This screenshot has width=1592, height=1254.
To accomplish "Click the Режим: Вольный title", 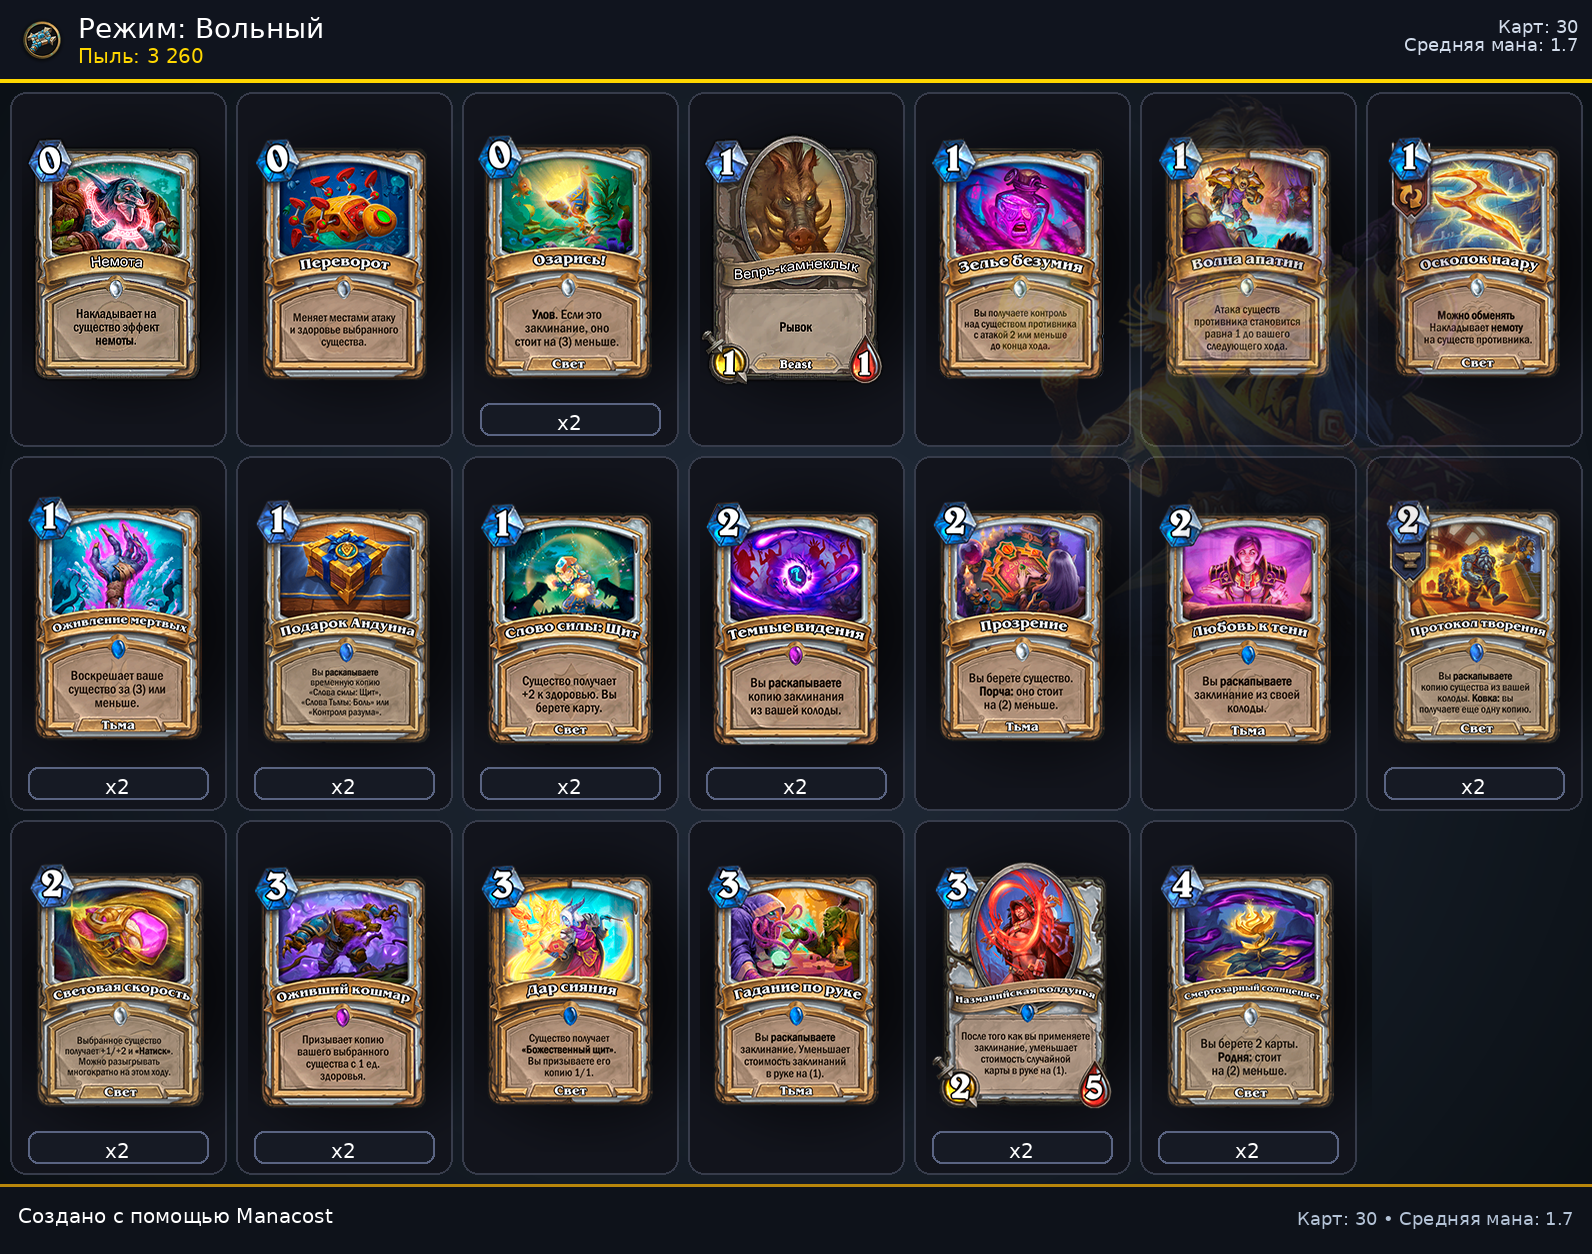I will point(201,29).
